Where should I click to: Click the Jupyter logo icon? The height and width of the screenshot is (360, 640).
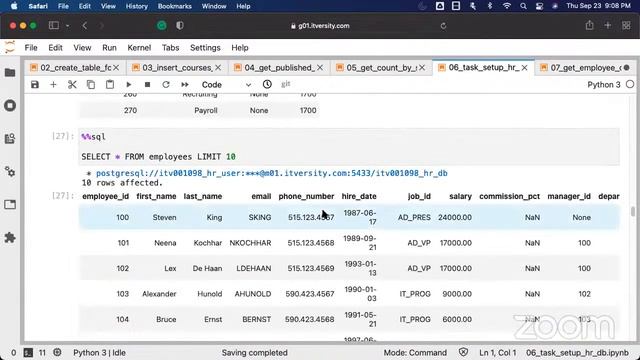10,47
